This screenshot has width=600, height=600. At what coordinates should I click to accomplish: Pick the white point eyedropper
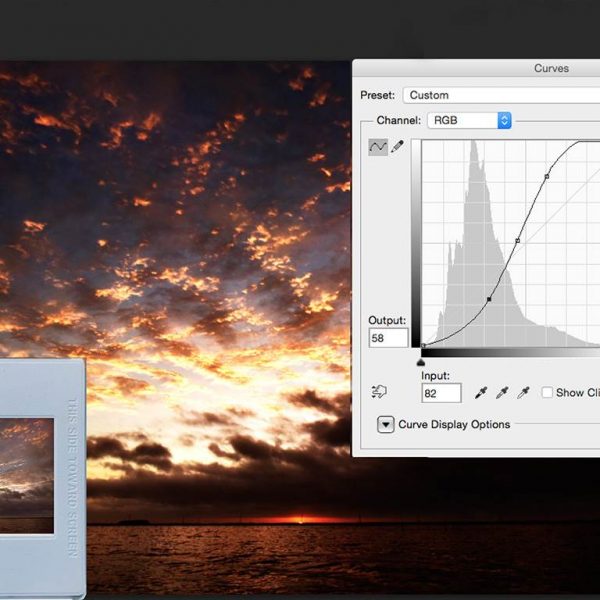click(x=523, y=392)
